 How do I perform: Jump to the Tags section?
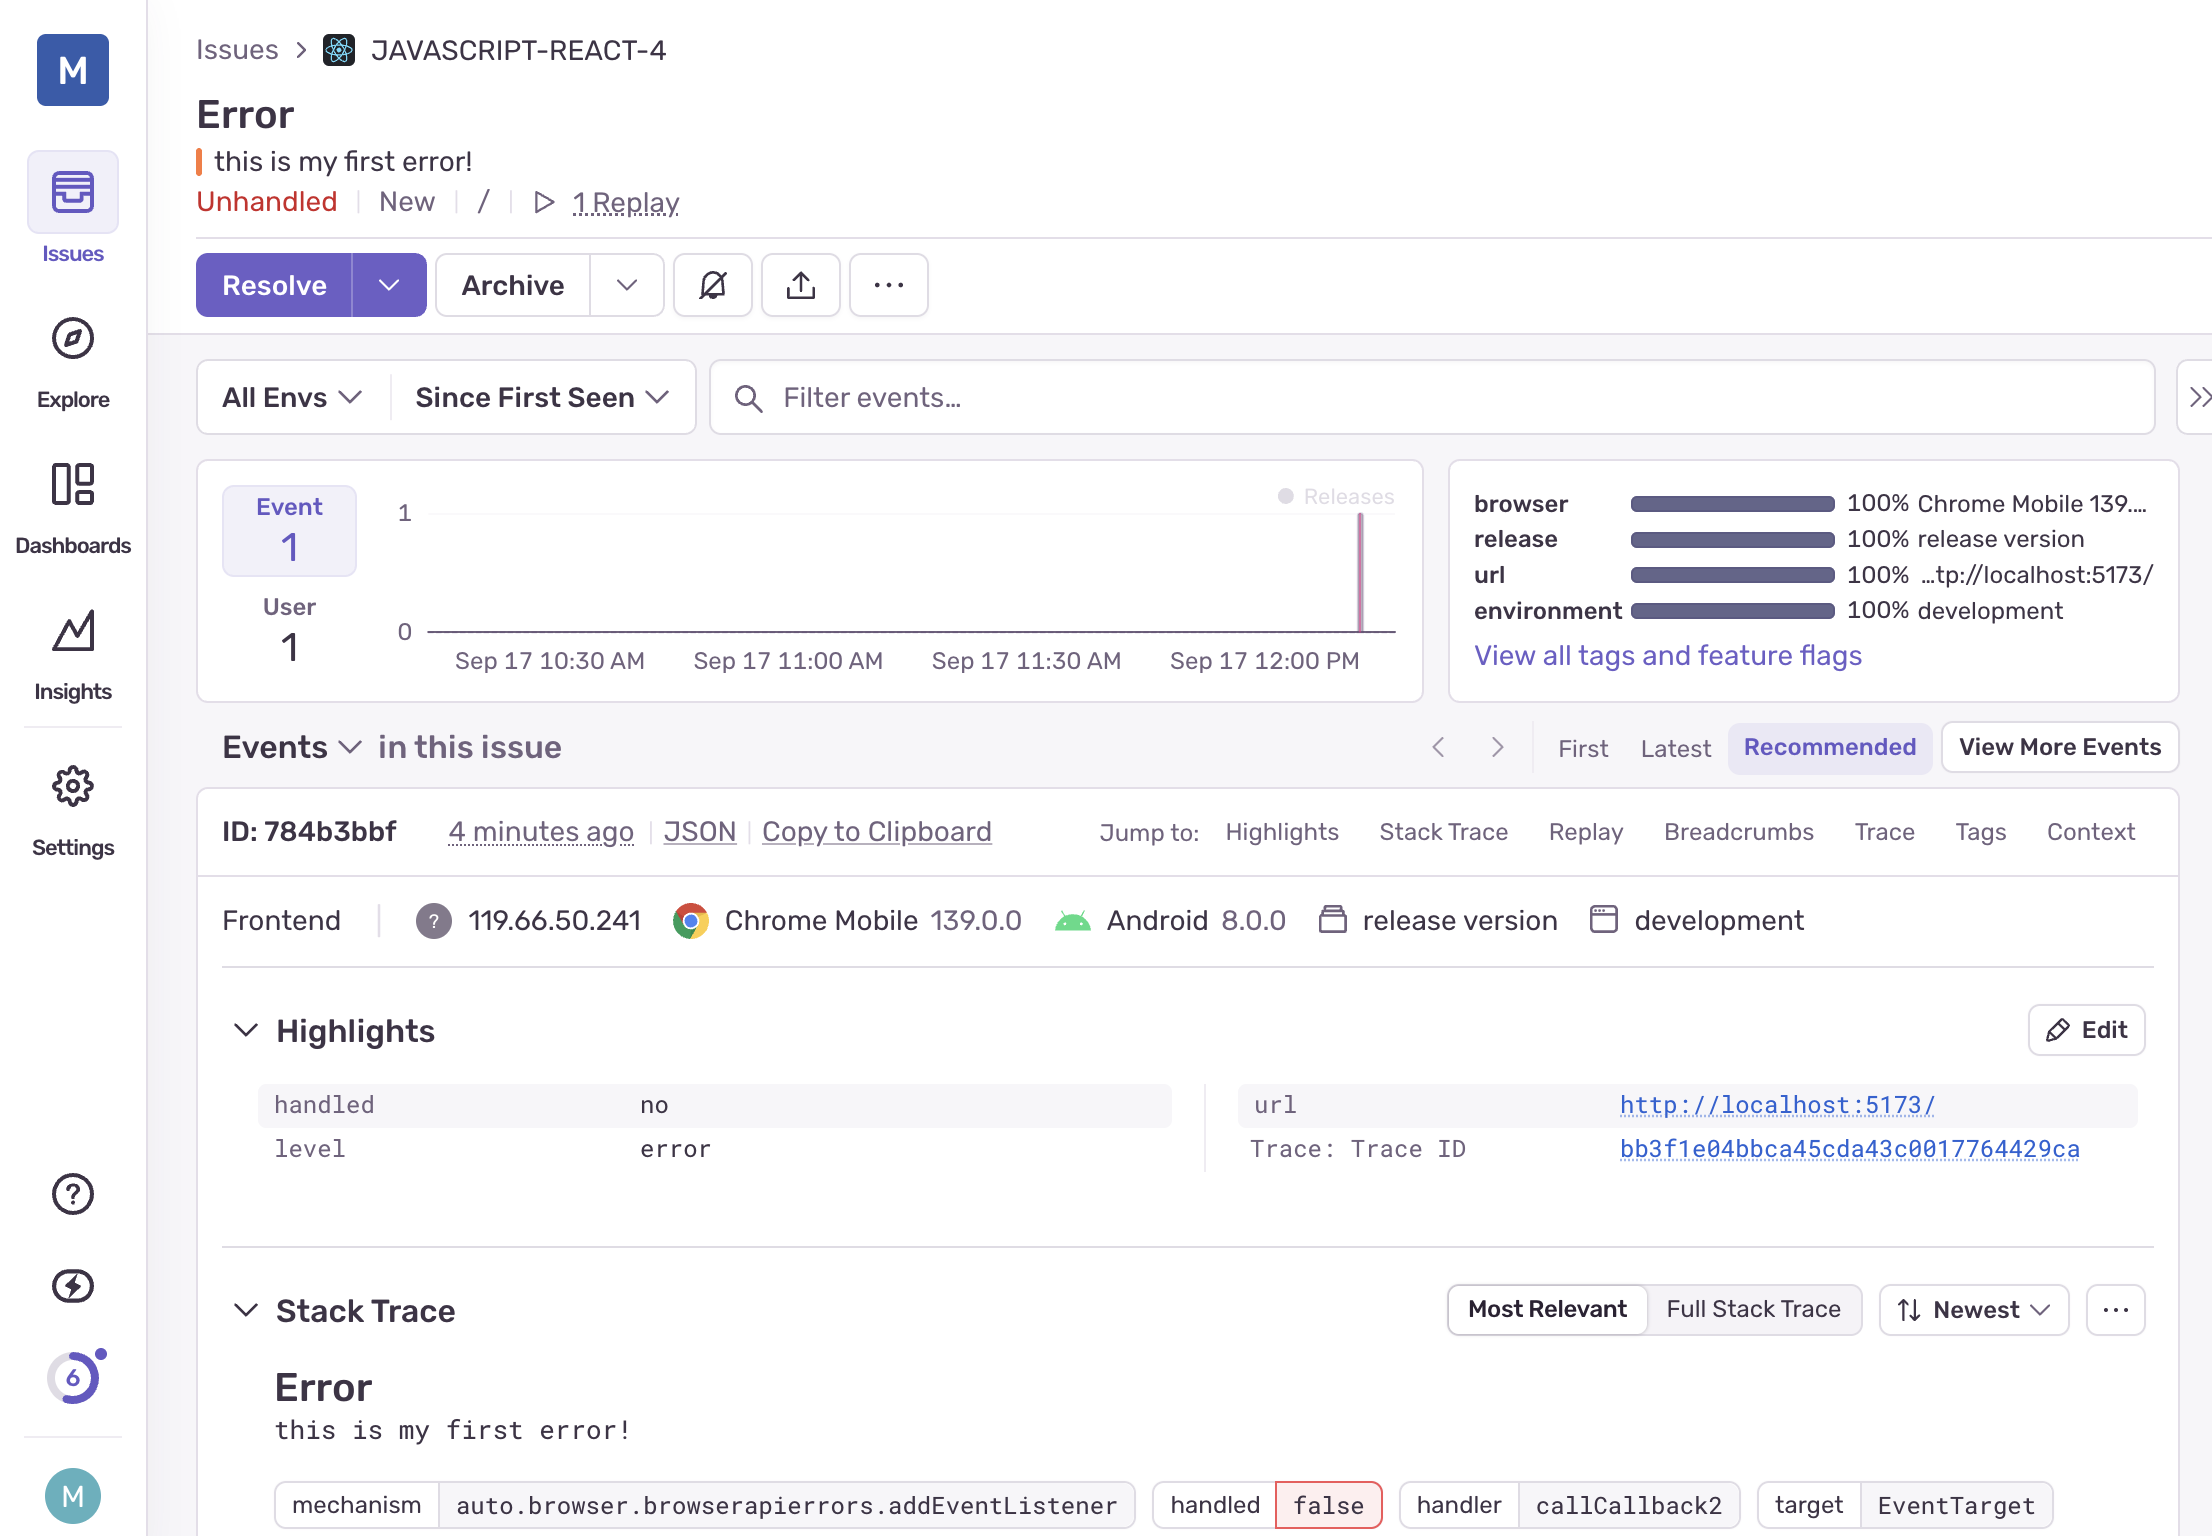pyautogui.click(x=1980, y=832)
